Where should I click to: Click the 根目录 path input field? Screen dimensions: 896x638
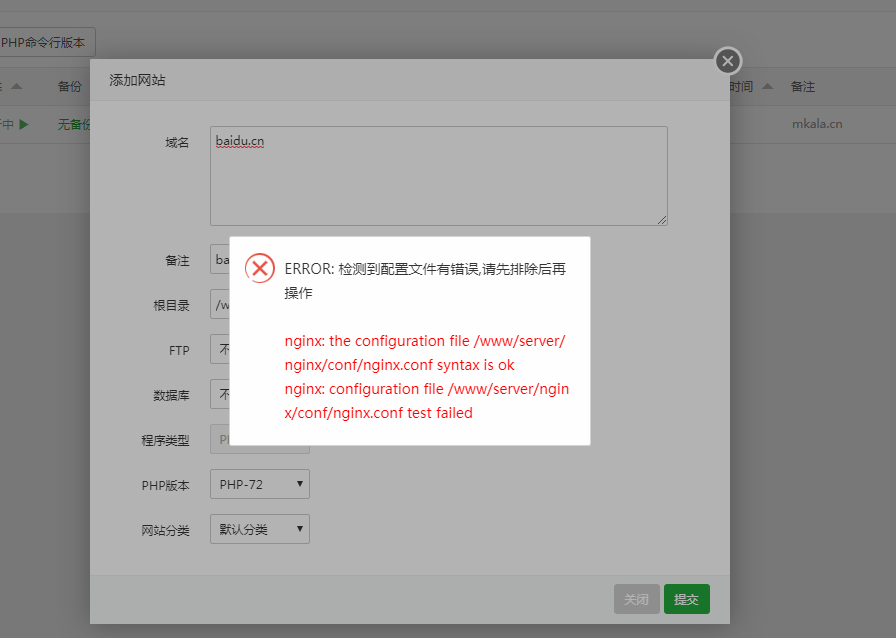[x=220, y=305]
